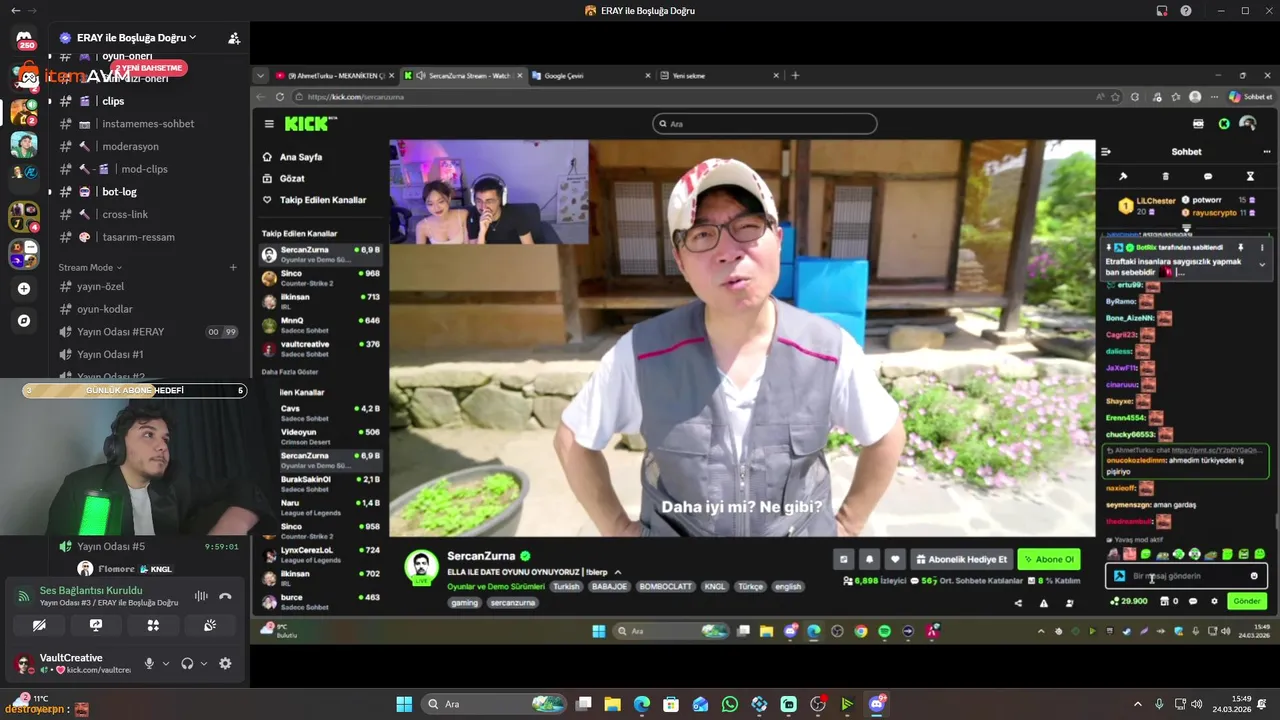The height and width of the screenshot is (720, 1280).
Task: Switch to the SercanZurna Stream browser tab
Action: coord(464,75)
